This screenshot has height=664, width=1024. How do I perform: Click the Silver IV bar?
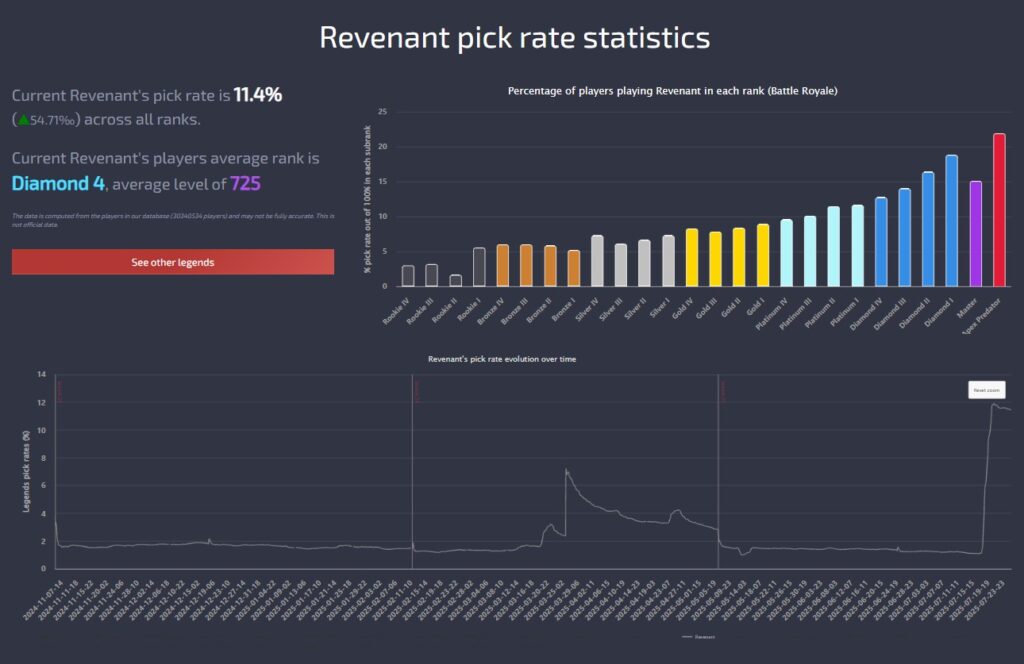[x=597, y=261]
